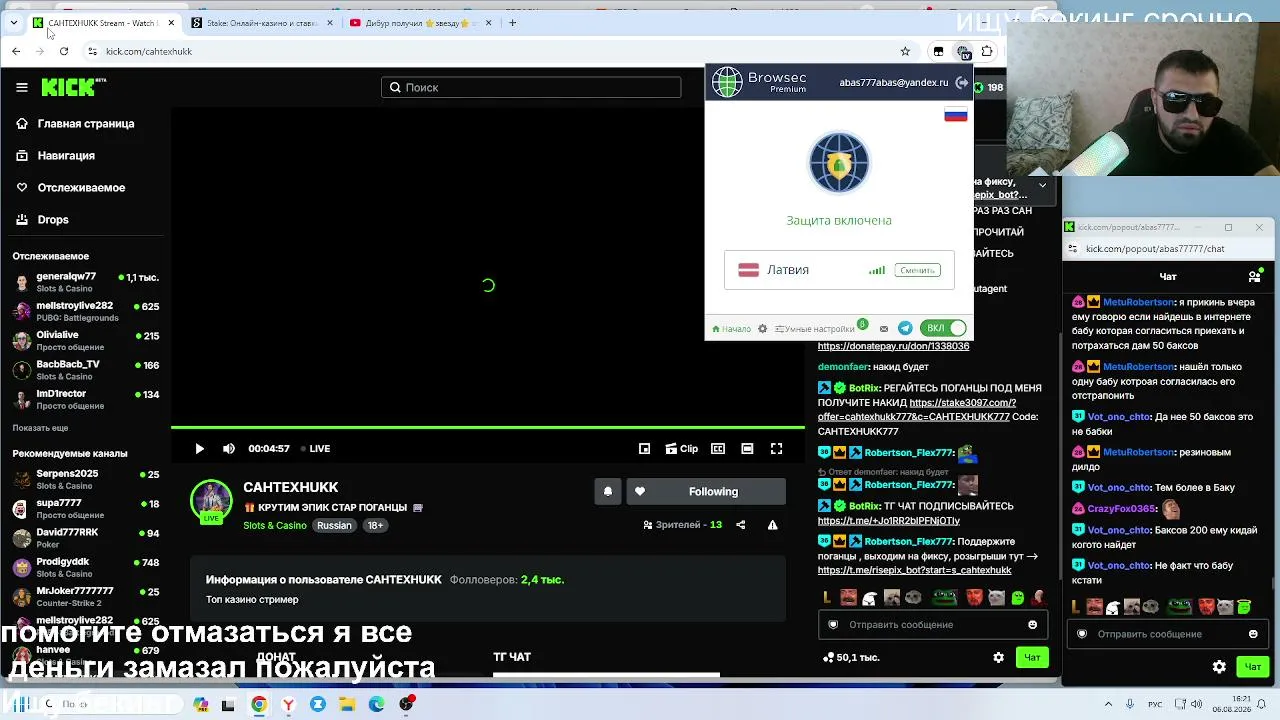This screenshot has width=1280, height=720.
Task: Switch to the YouTube Дибур browser tab
Action: click(x=421, y=23)
